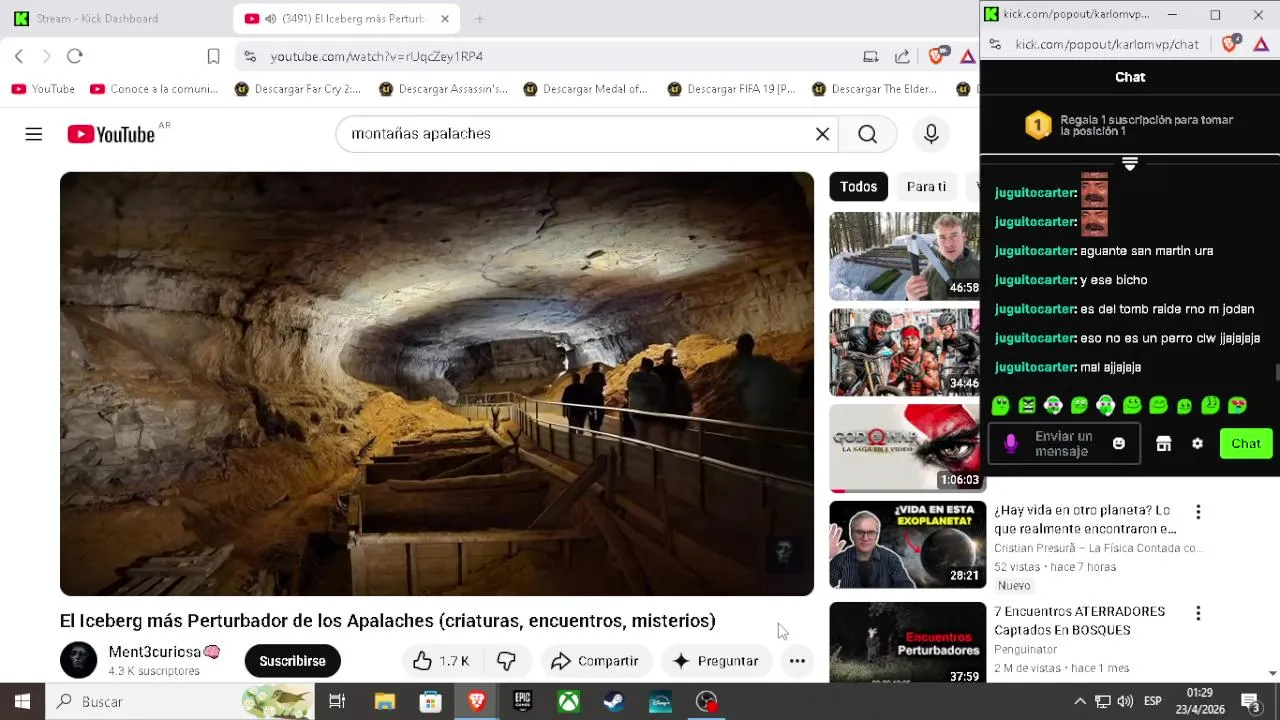This screenshot has width=1280, height=720.
Task: Click the Preguntar ask button
Action: pos(716,661)
